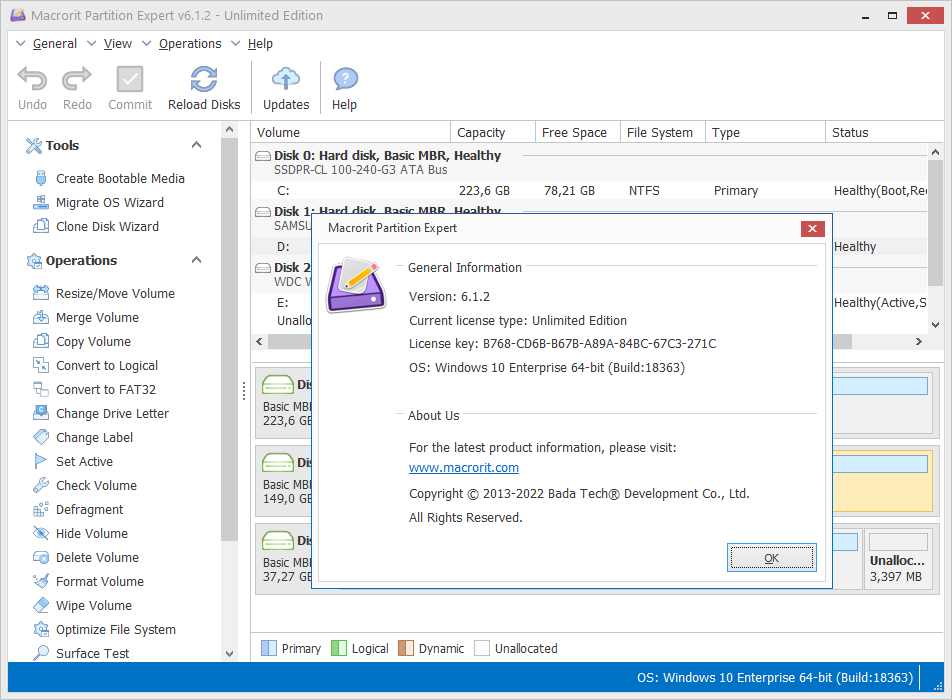Screen dimensions: 952x700
Task: Choose Format Volume operation
Action: coord(100,582)
